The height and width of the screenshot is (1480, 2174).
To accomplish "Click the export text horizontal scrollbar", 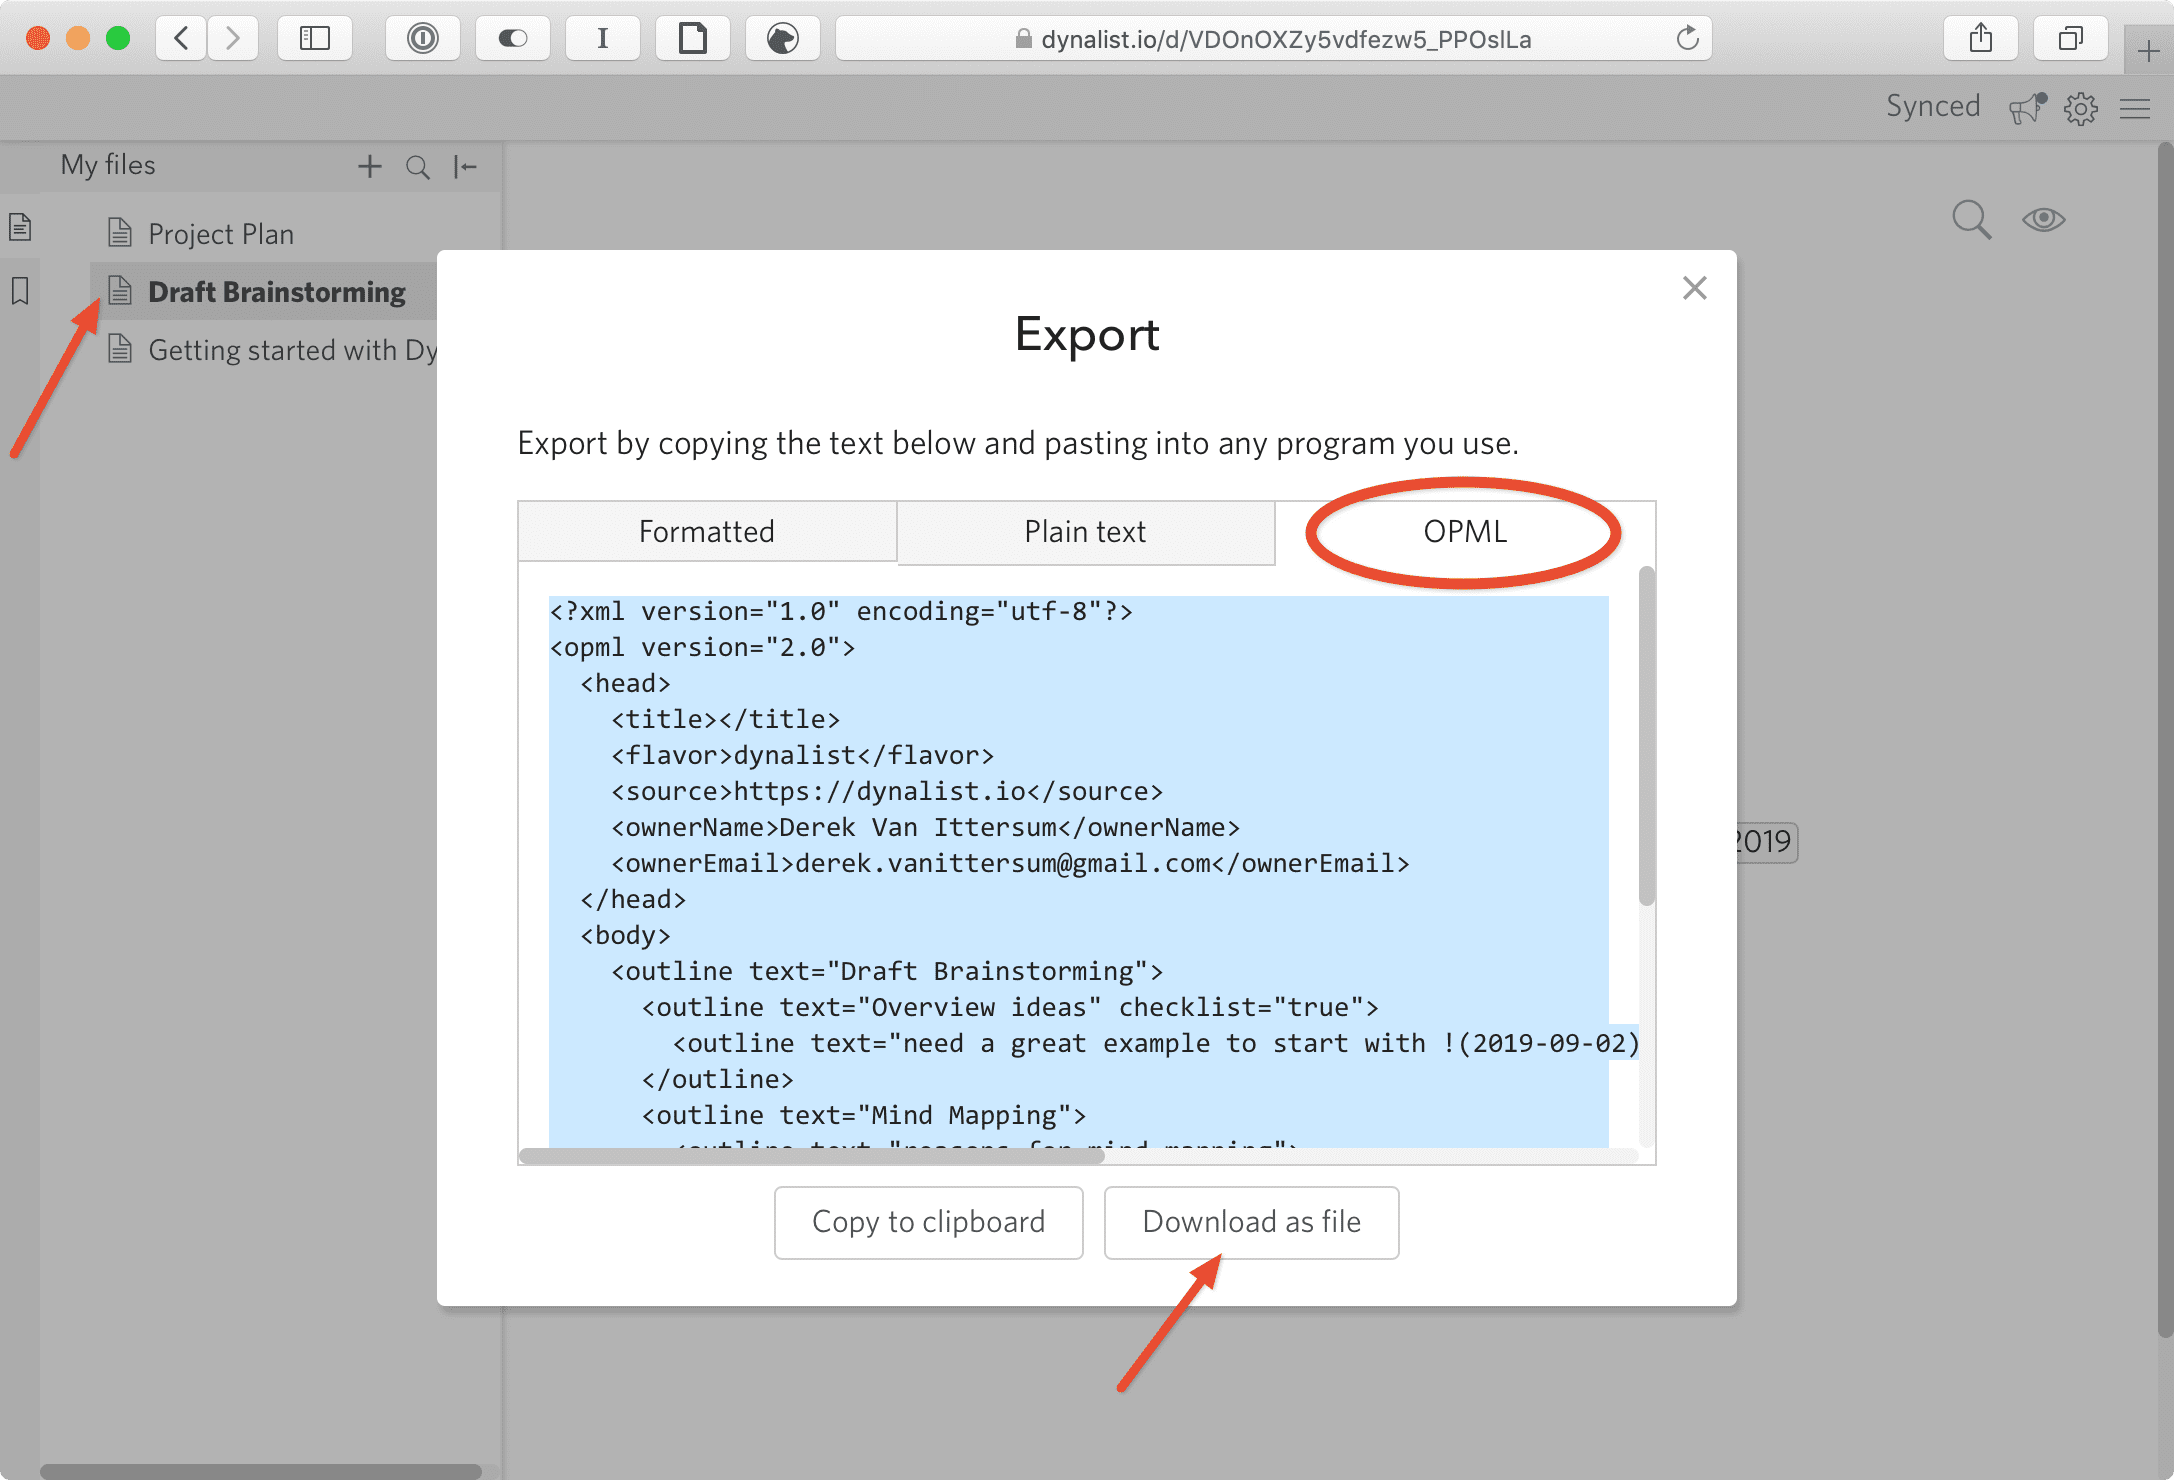I will [x=812, y=1156].
